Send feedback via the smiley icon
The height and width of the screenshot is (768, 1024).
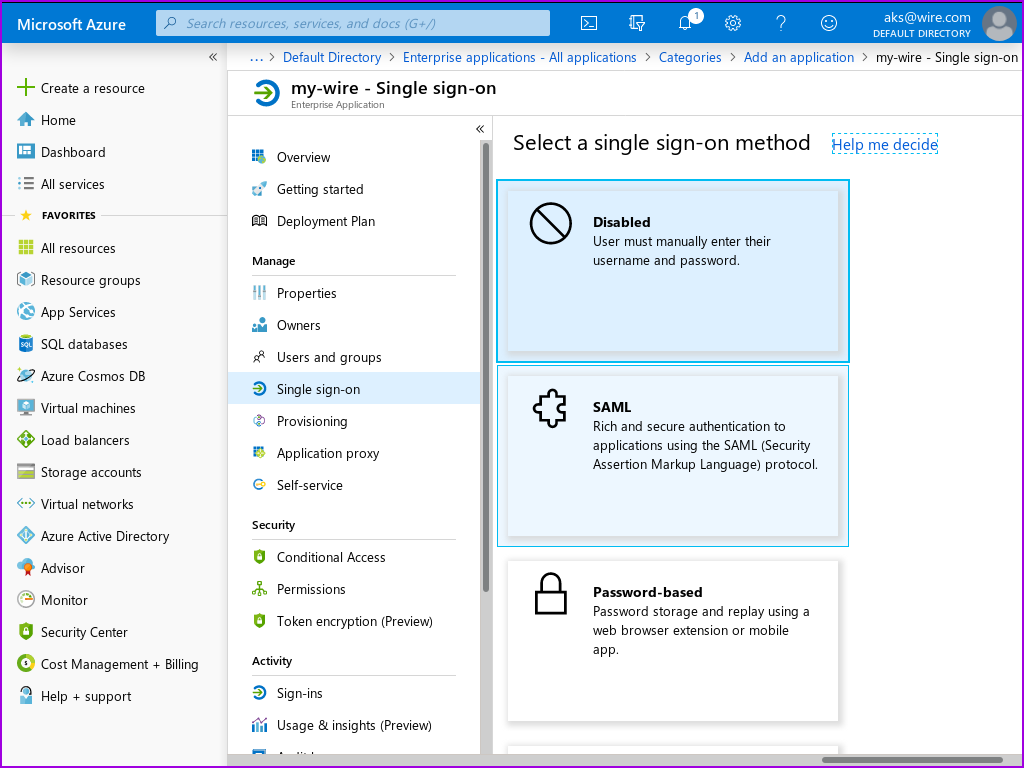[829, 23]
